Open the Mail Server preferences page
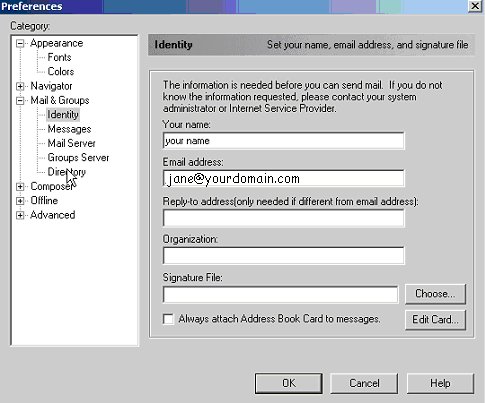485x403 pixels. 71,143
